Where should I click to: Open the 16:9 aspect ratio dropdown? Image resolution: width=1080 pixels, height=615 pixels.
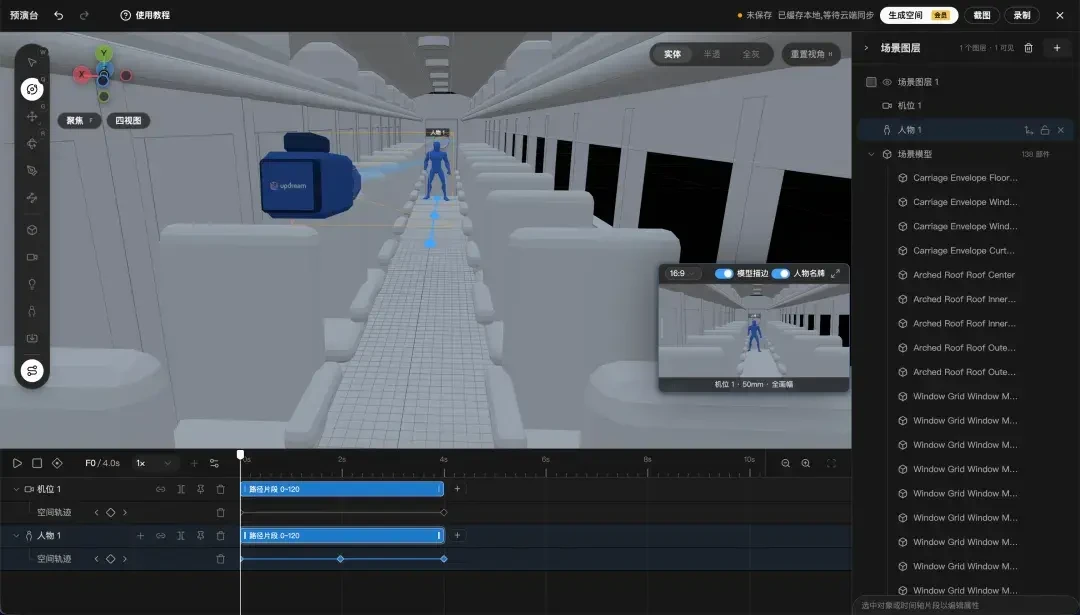coord(682,273)
